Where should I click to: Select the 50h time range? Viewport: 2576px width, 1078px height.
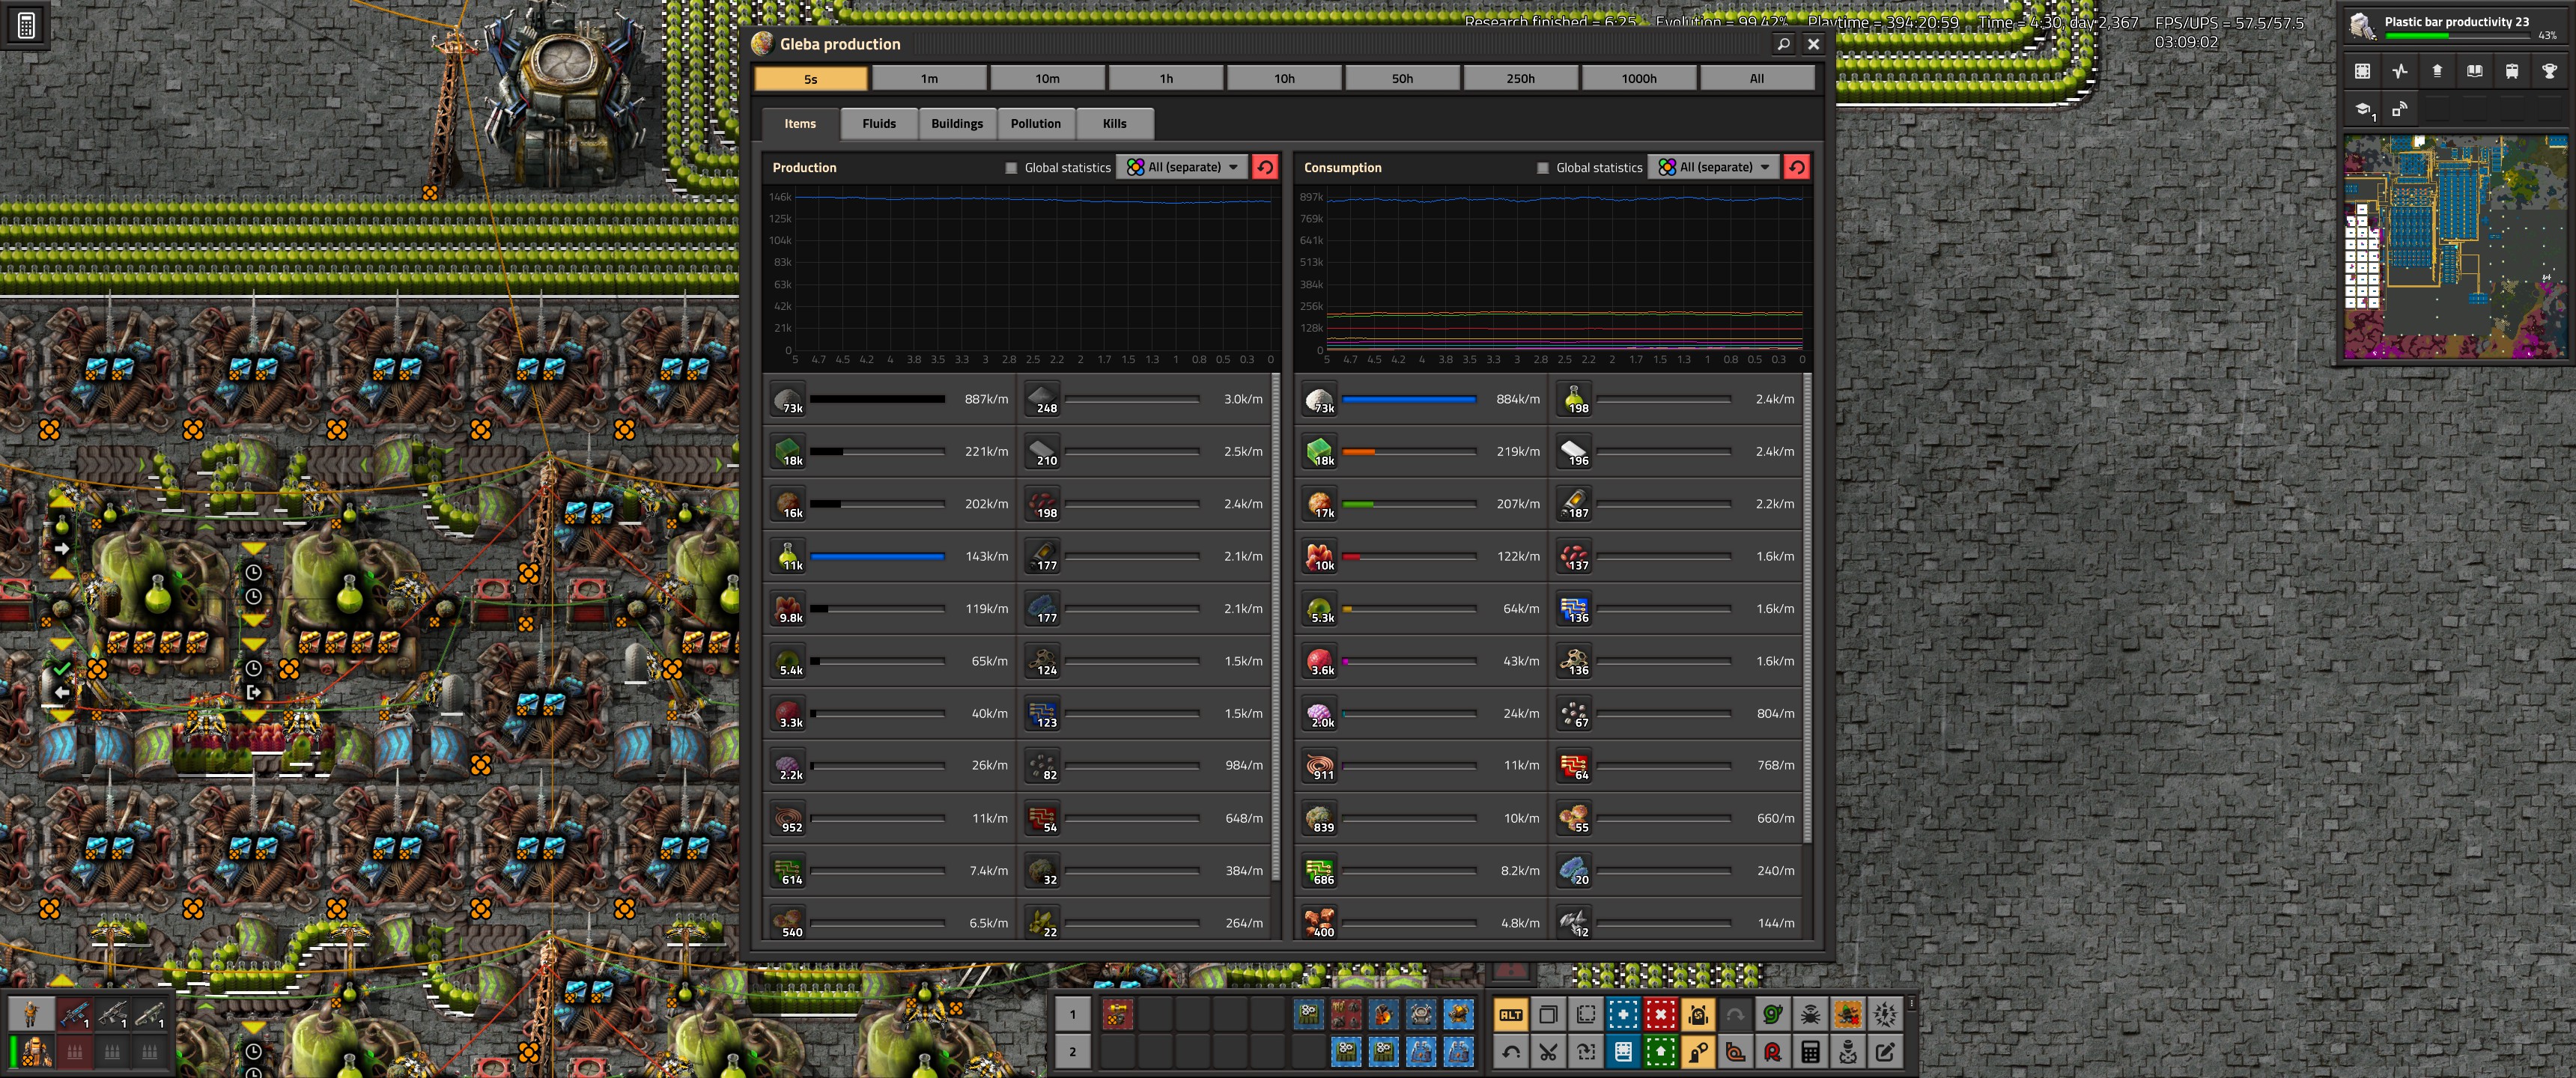point(1402,78)
